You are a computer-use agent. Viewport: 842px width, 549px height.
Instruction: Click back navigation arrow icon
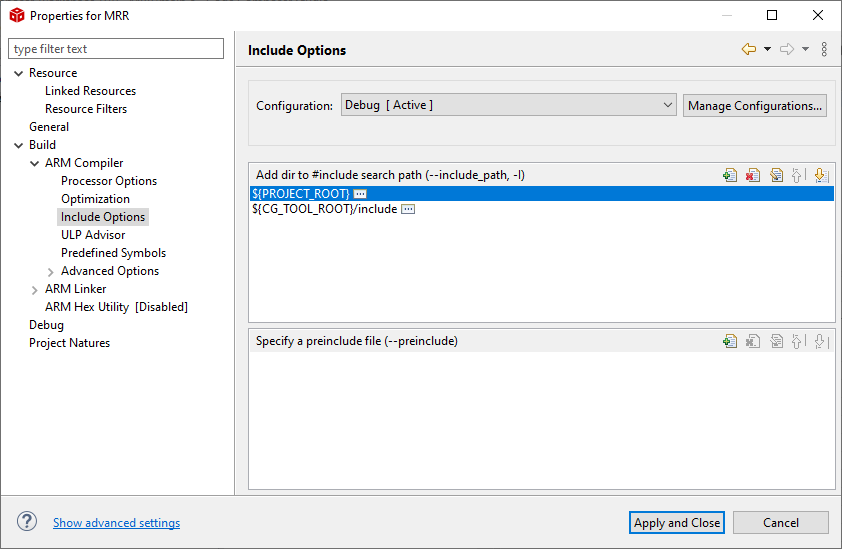(x=749, y=49)
